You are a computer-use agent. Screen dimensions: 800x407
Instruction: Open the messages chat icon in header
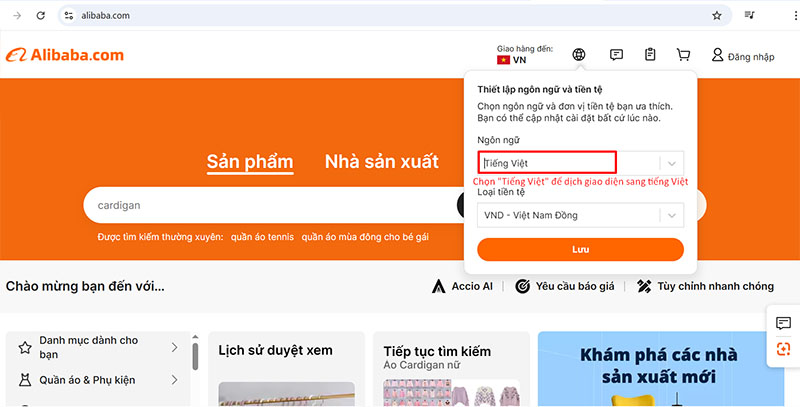pyautogui.click(x=616, y=54)
